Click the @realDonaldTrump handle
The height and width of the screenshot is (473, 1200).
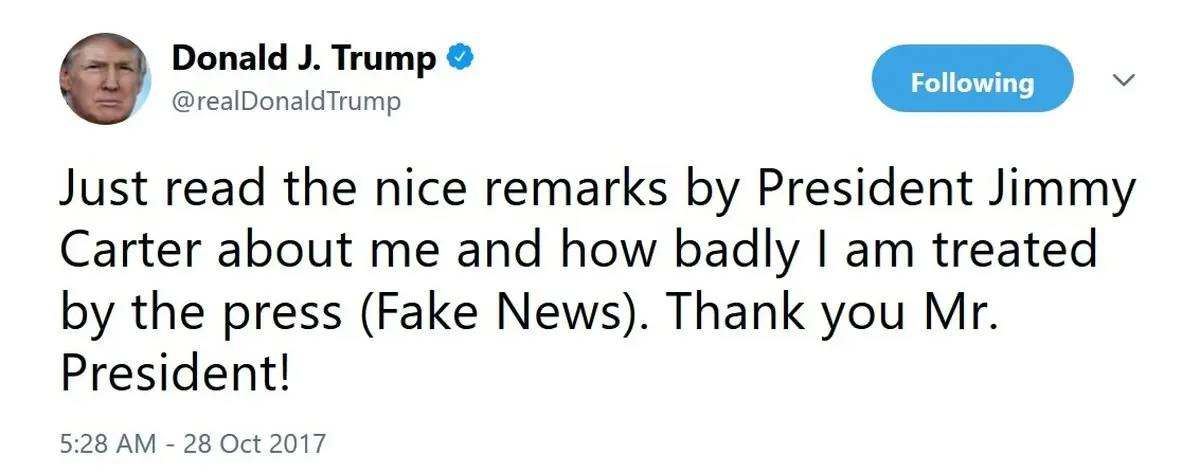tap(286, 102)
